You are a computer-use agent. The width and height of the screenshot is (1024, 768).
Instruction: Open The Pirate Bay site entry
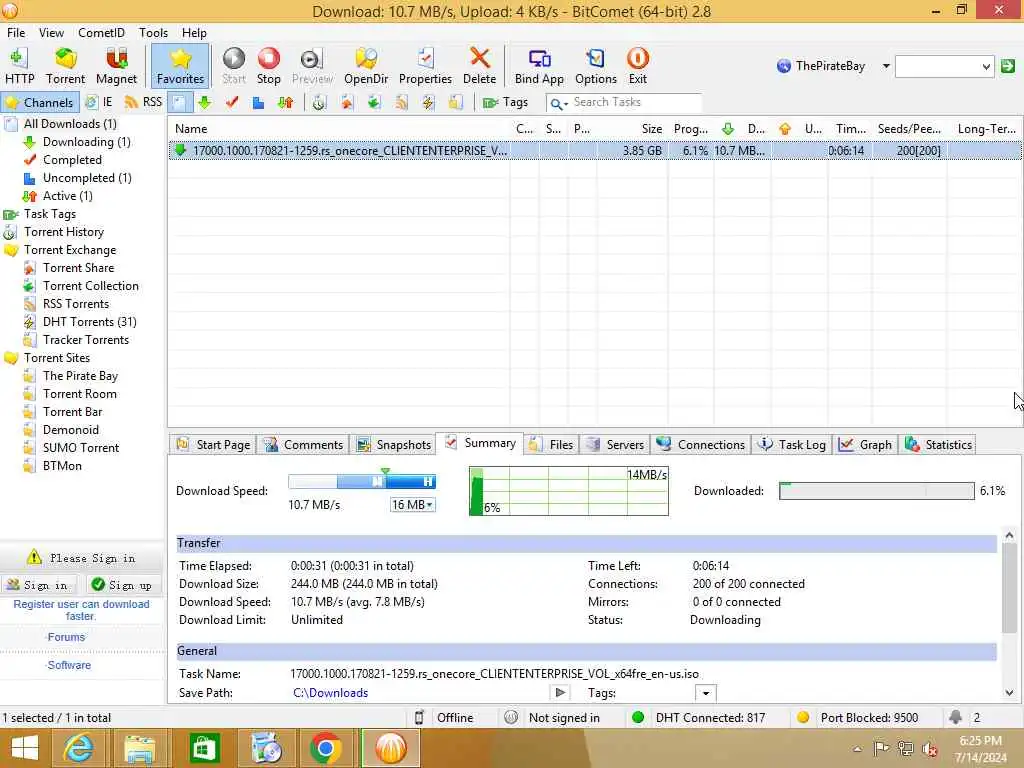pos(71,376)
